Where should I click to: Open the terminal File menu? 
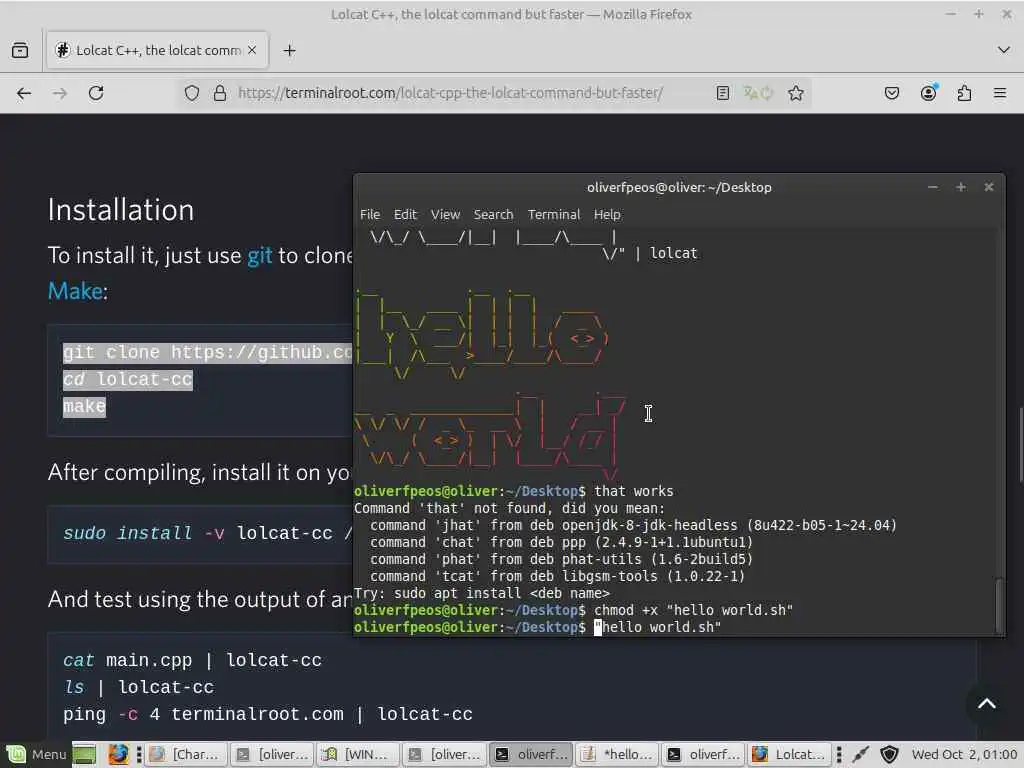(x=370, y=214)
